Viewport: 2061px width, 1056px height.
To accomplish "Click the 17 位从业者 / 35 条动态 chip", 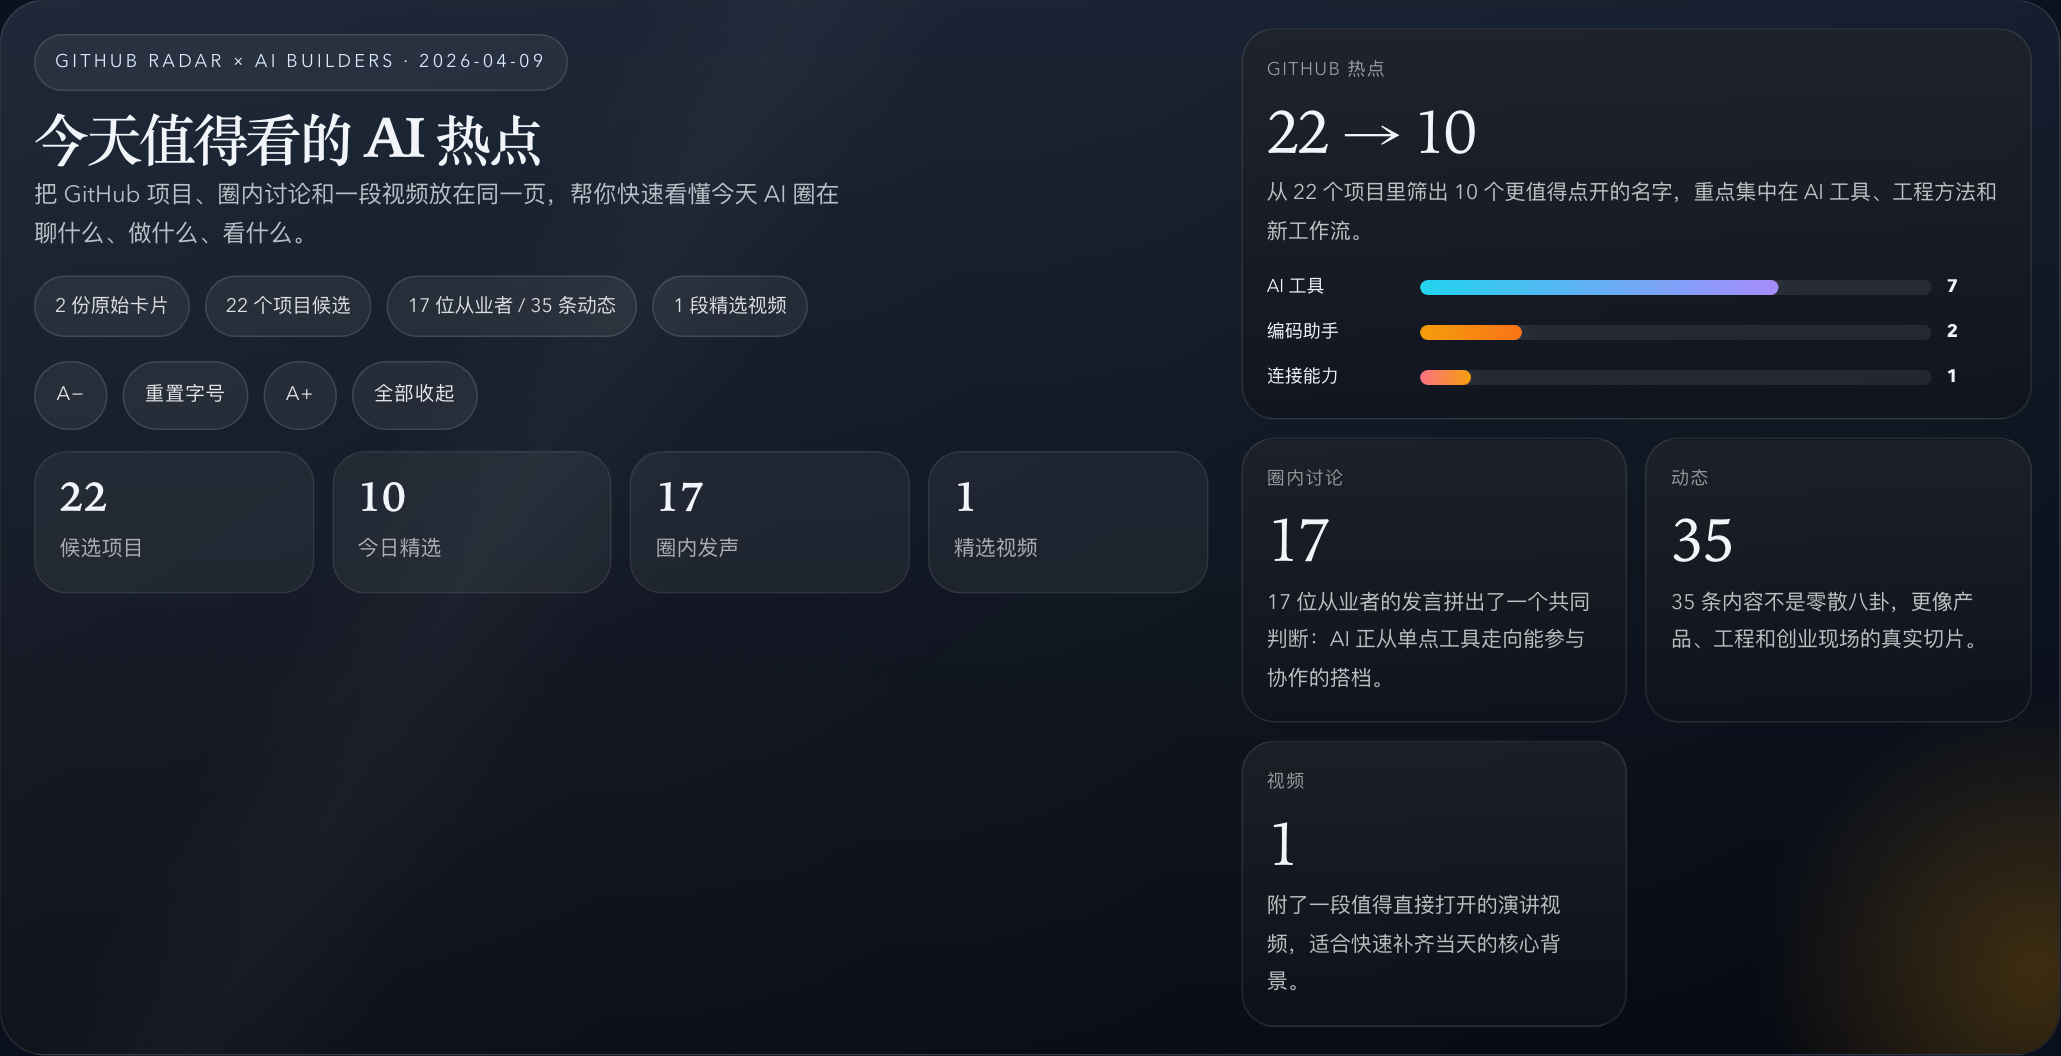I will point(511,306).
